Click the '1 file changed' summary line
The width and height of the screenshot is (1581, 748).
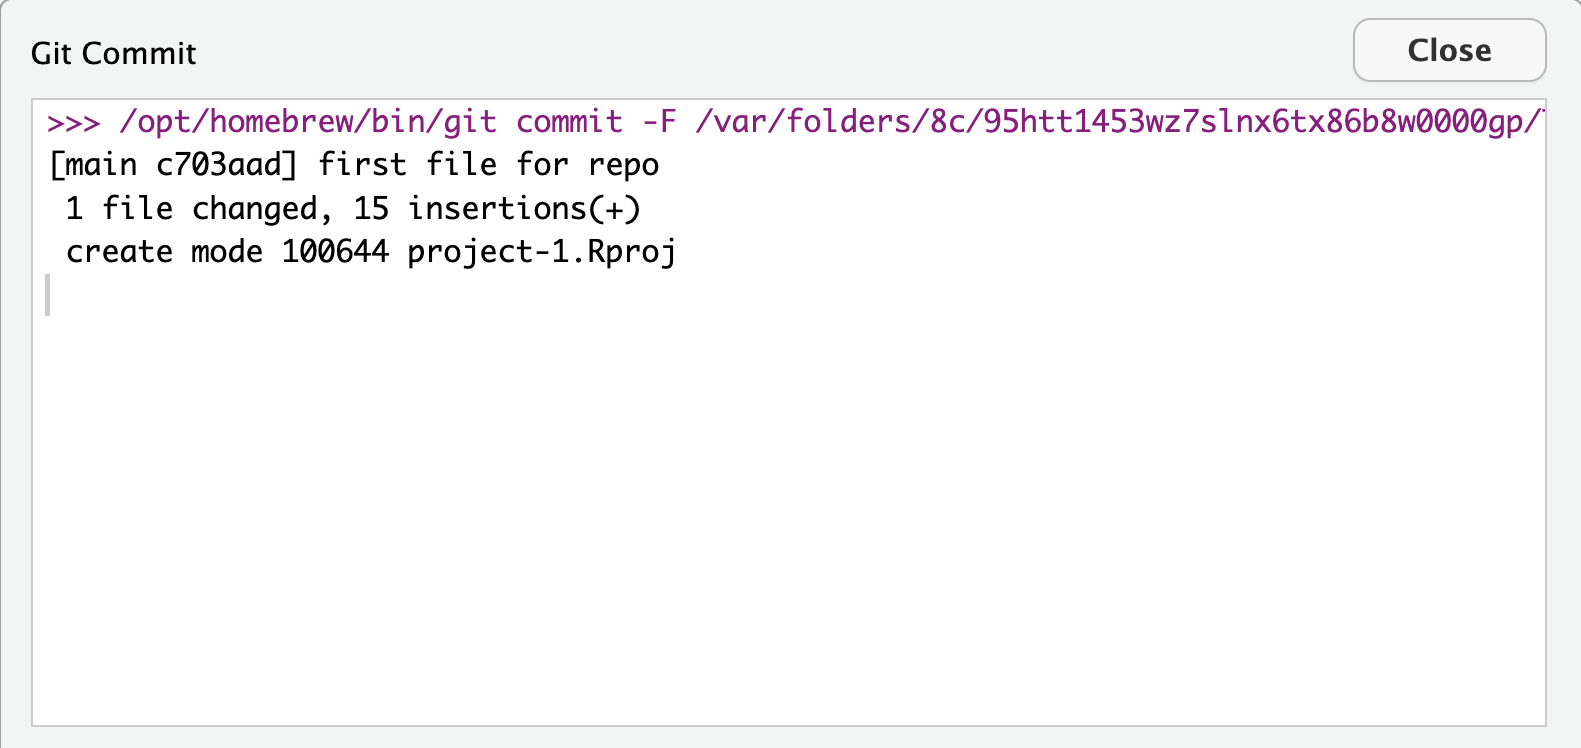click(x=200, y=208)
